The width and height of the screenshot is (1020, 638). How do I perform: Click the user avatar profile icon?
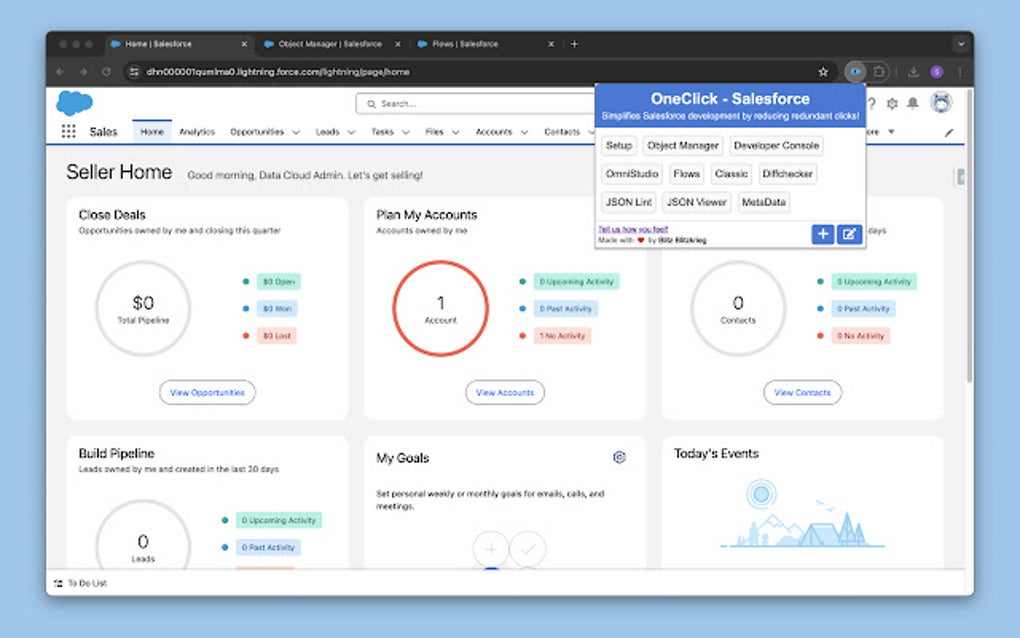tap(940, 103)
